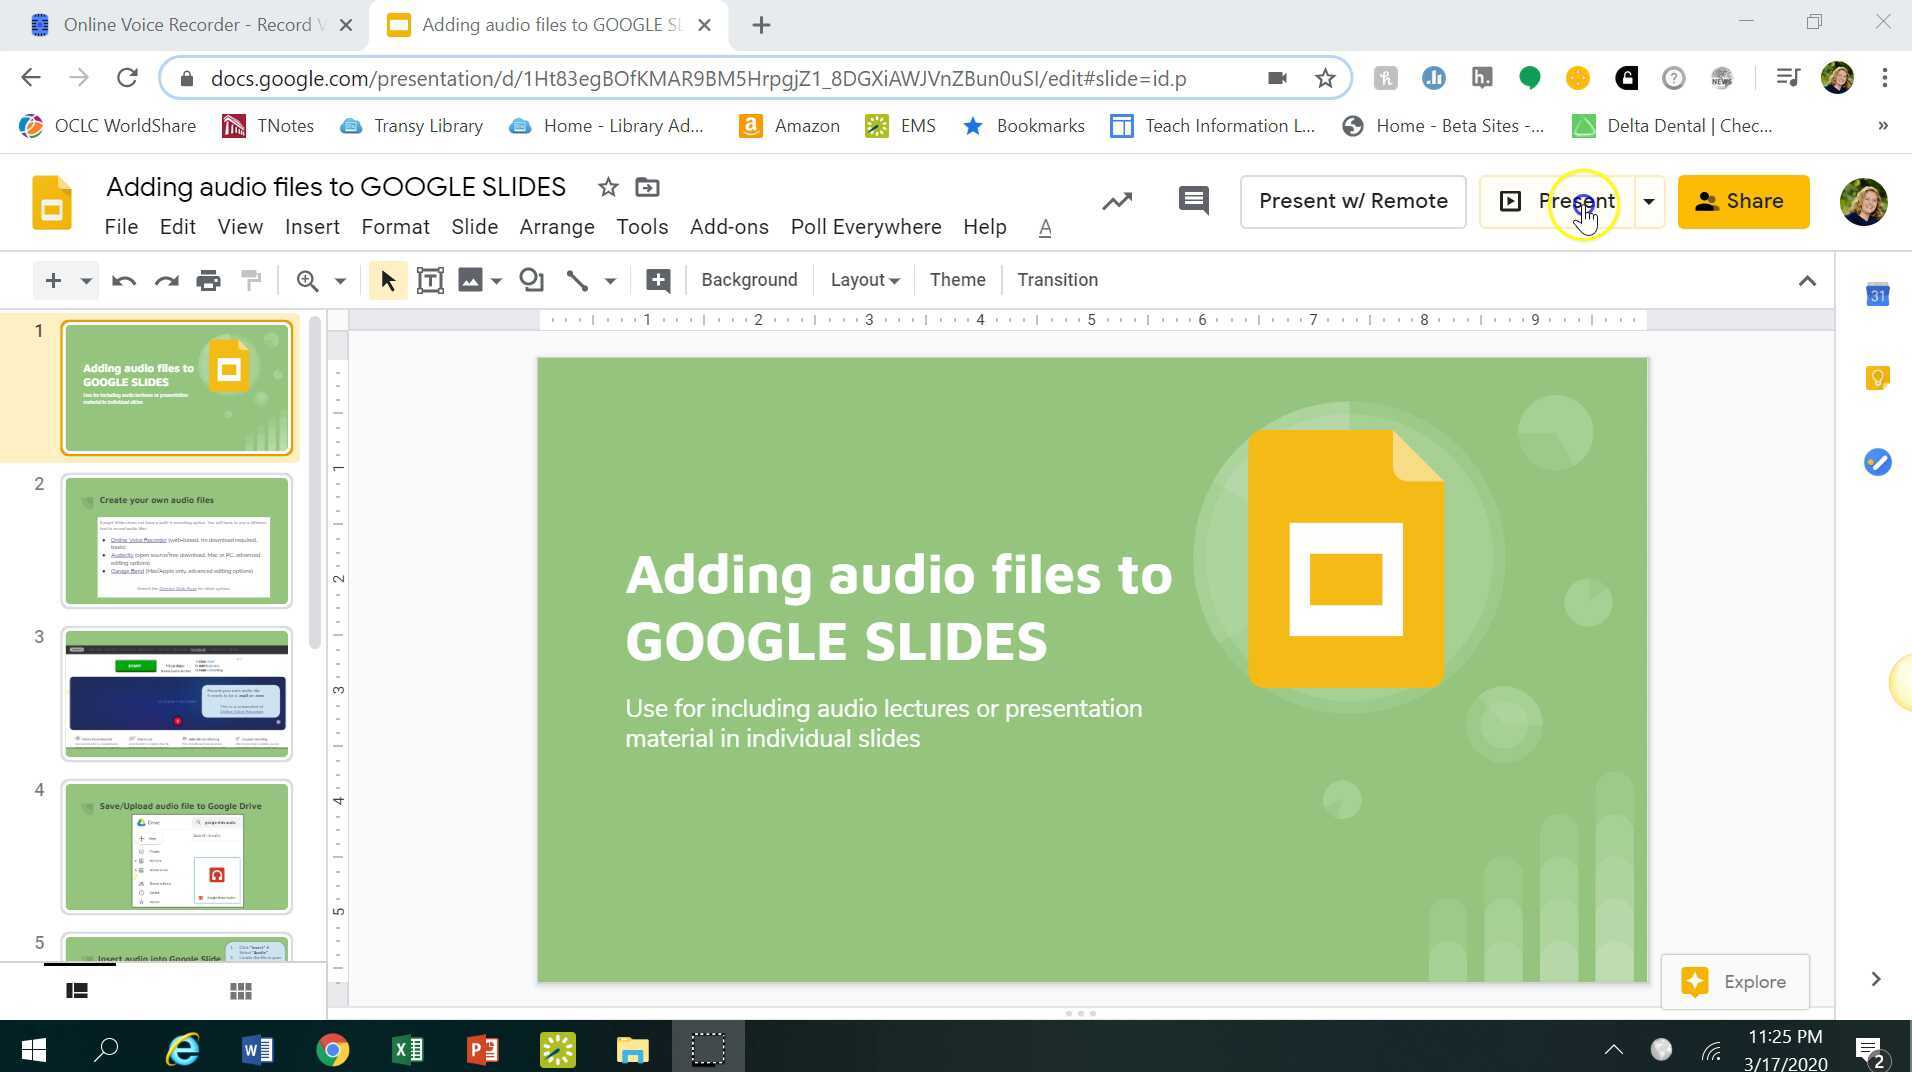Select the arrow selection tool
The image size is (1912, 1072).
point(386,280)
